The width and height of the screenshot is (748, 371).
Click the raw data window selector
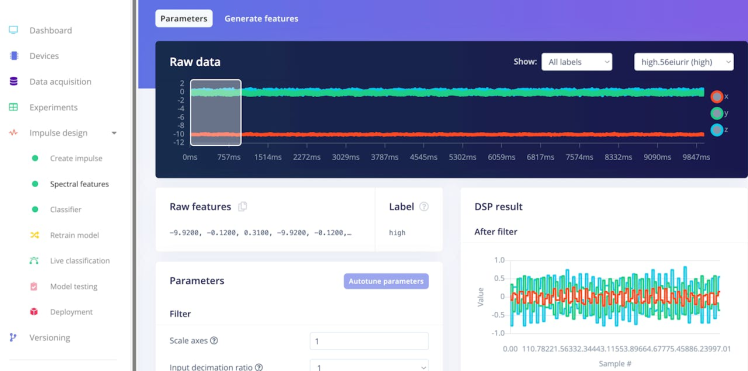(x=216, y=112)
